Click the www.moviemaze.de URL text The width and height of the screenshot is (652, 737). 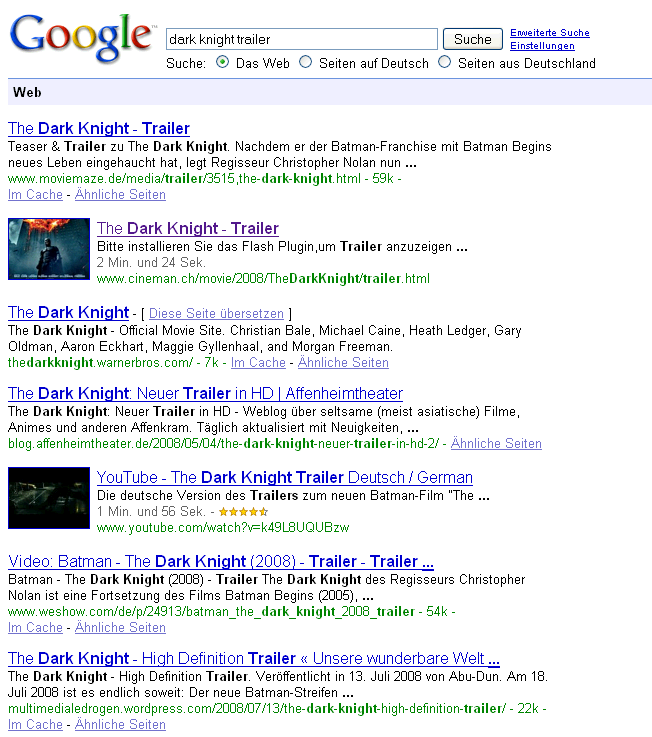pos(184,179)
